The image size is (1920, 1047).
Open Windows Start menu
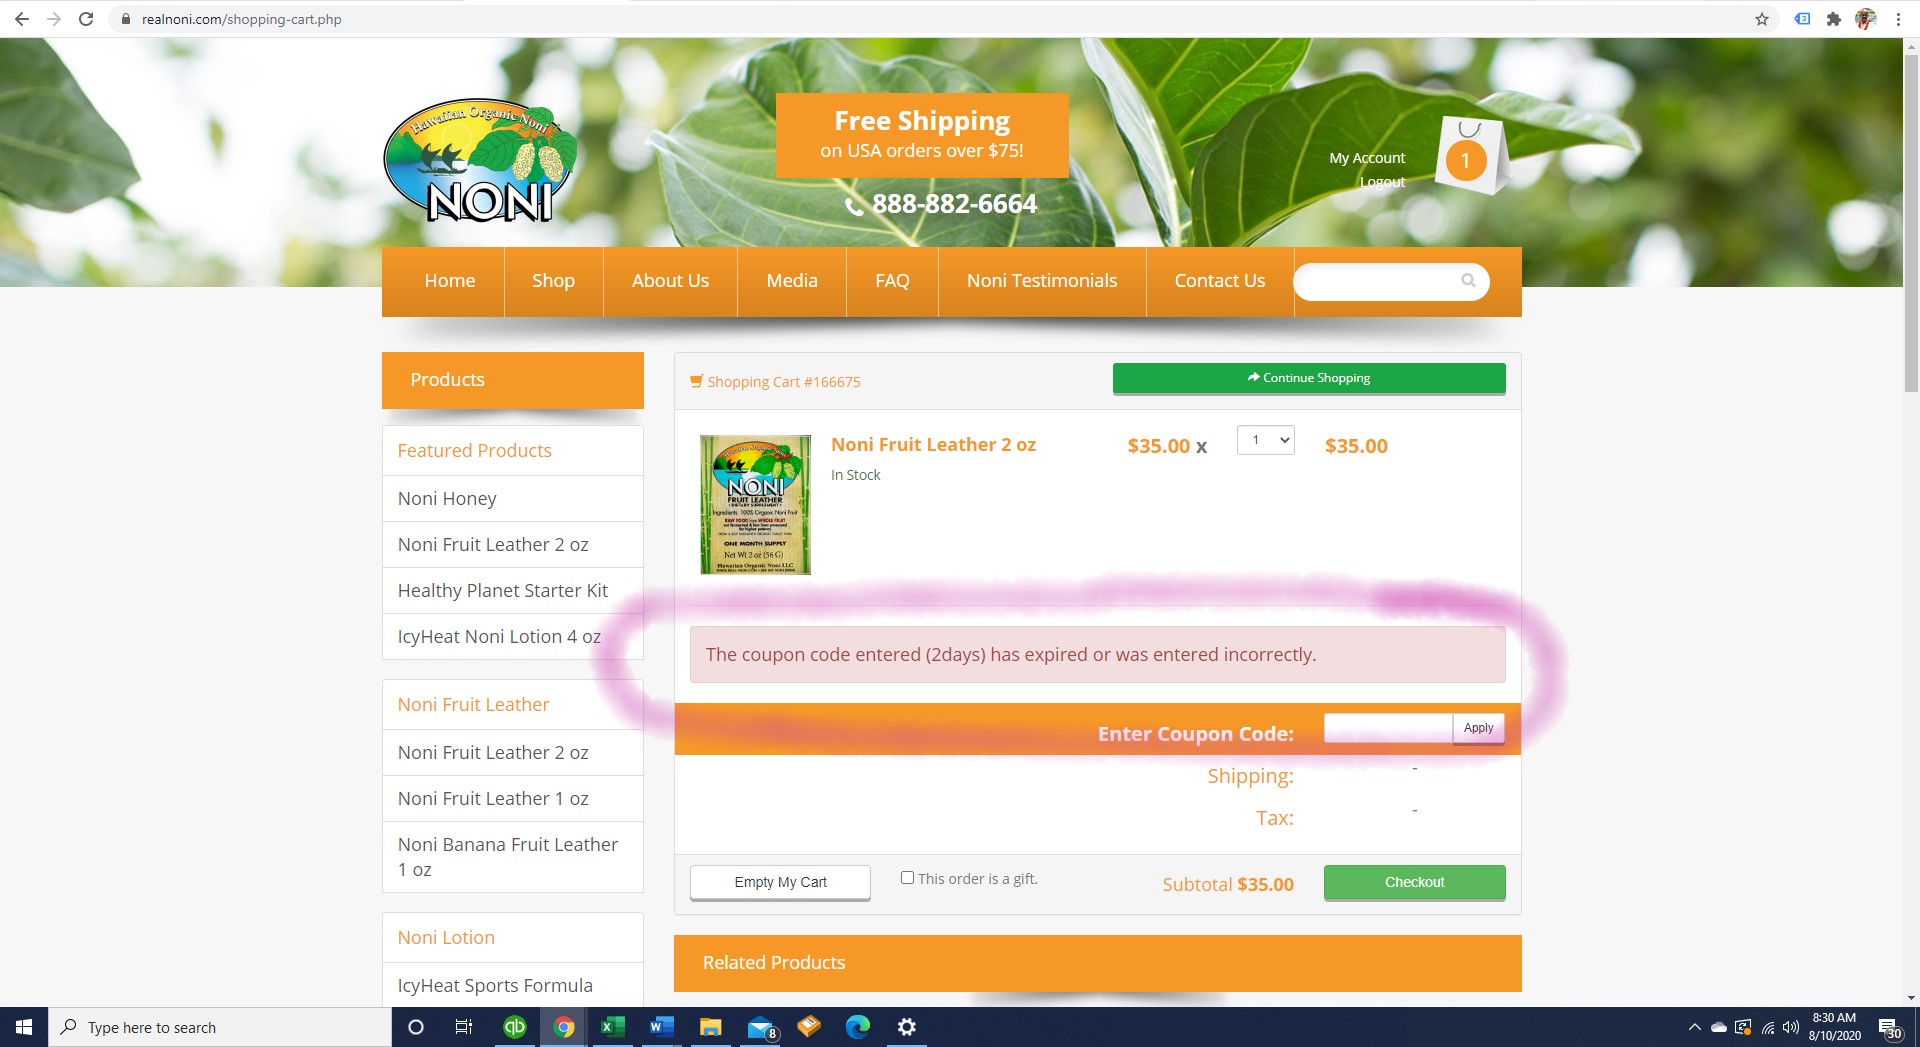tap(24, 1027)
